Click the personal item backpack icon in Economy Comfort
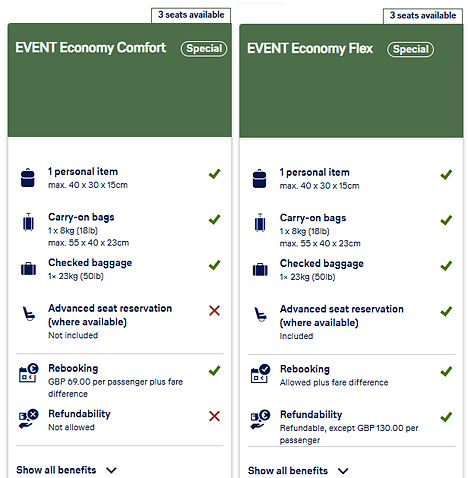Screen dimensions: 468x478 tap(28, 178)
